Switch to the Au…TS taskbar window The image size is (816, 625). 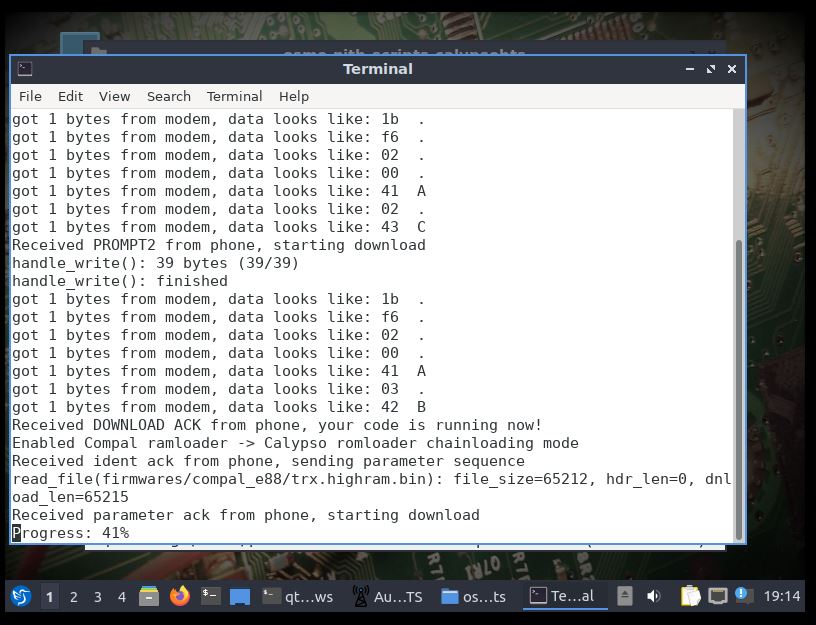pos(388,596)
